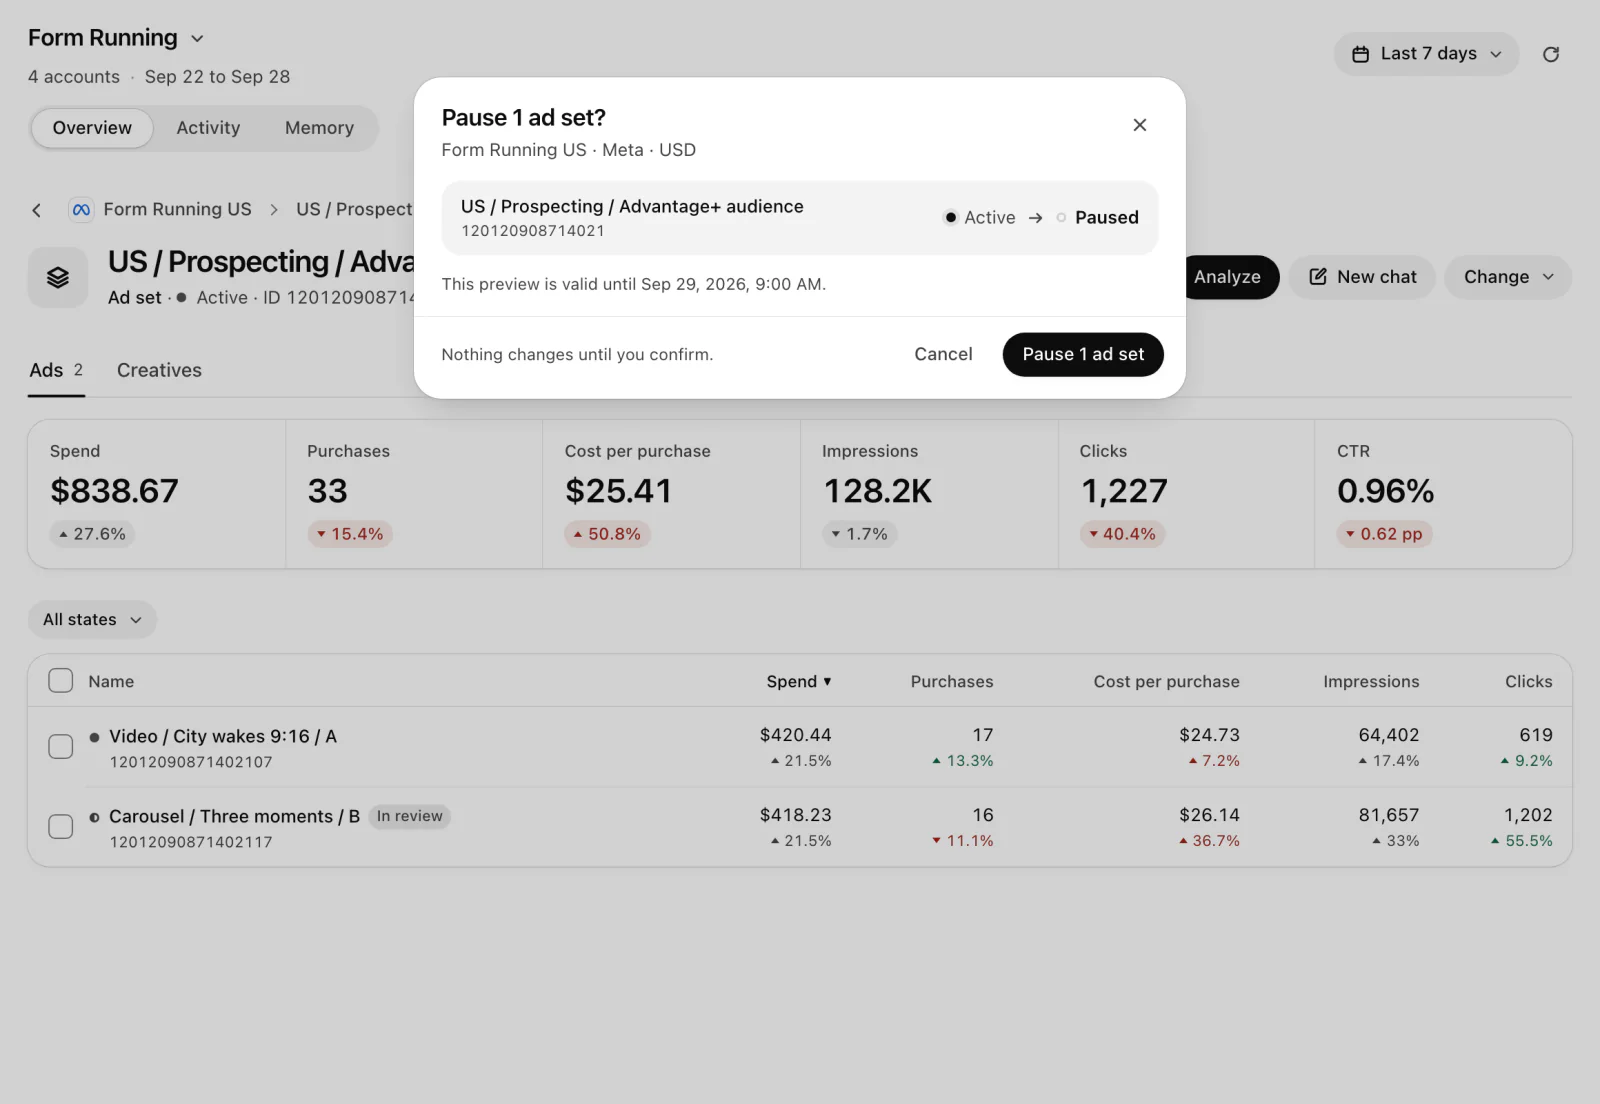Click the 40.4% clicks change badge
This screenshot has height=1104, width=1600.
click(x=1122, y=534)
